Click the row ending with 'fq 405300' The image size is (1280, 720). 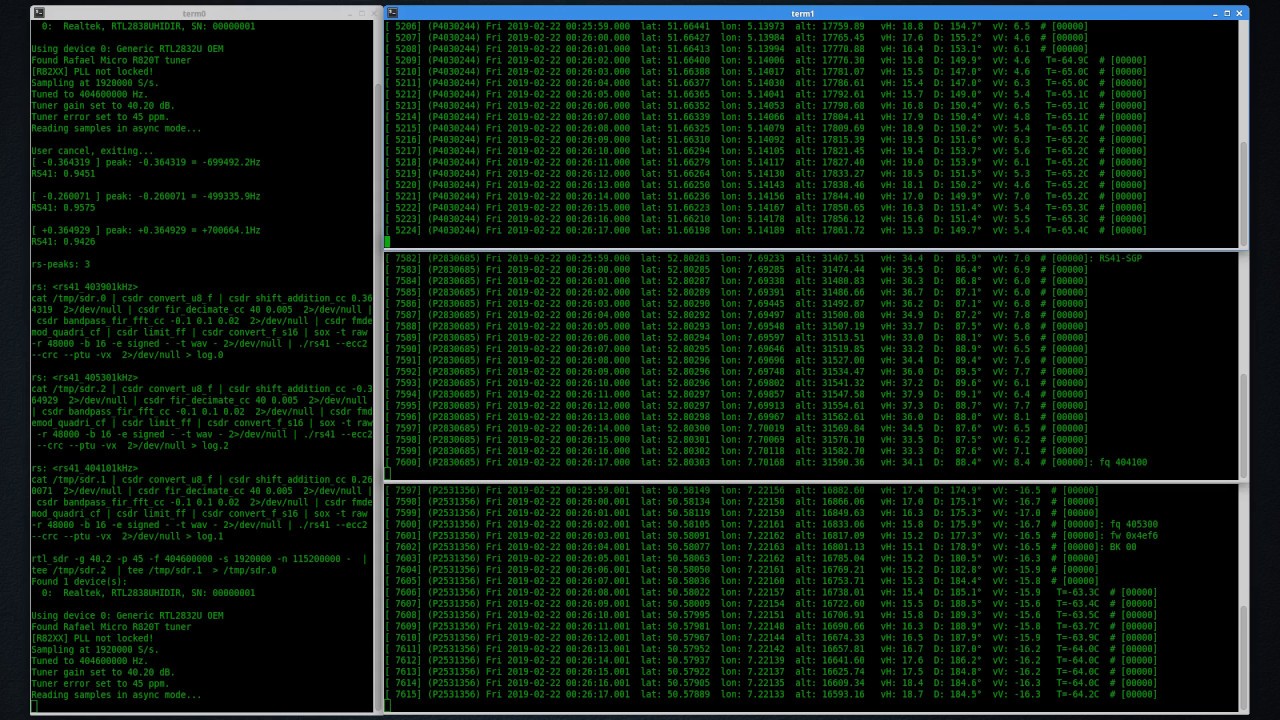point(772,524)
